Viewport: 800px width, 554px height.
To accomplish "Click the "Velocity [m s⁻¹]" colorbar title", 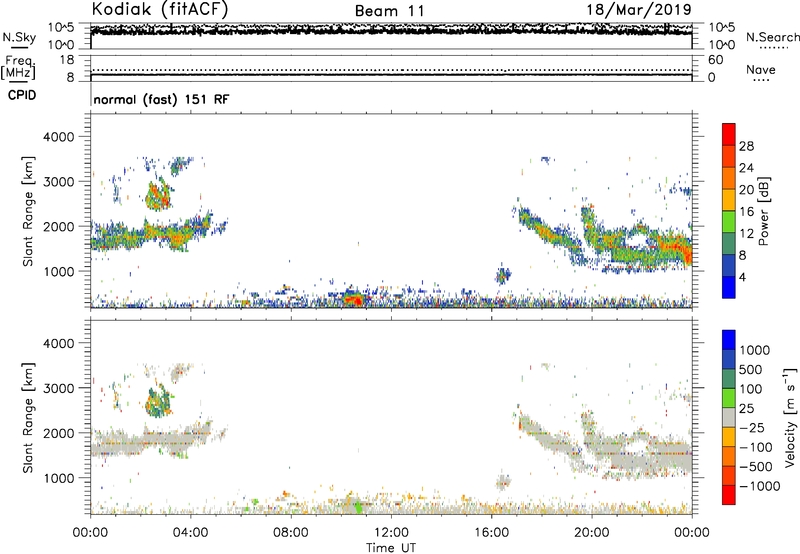I will pos(790,417).
